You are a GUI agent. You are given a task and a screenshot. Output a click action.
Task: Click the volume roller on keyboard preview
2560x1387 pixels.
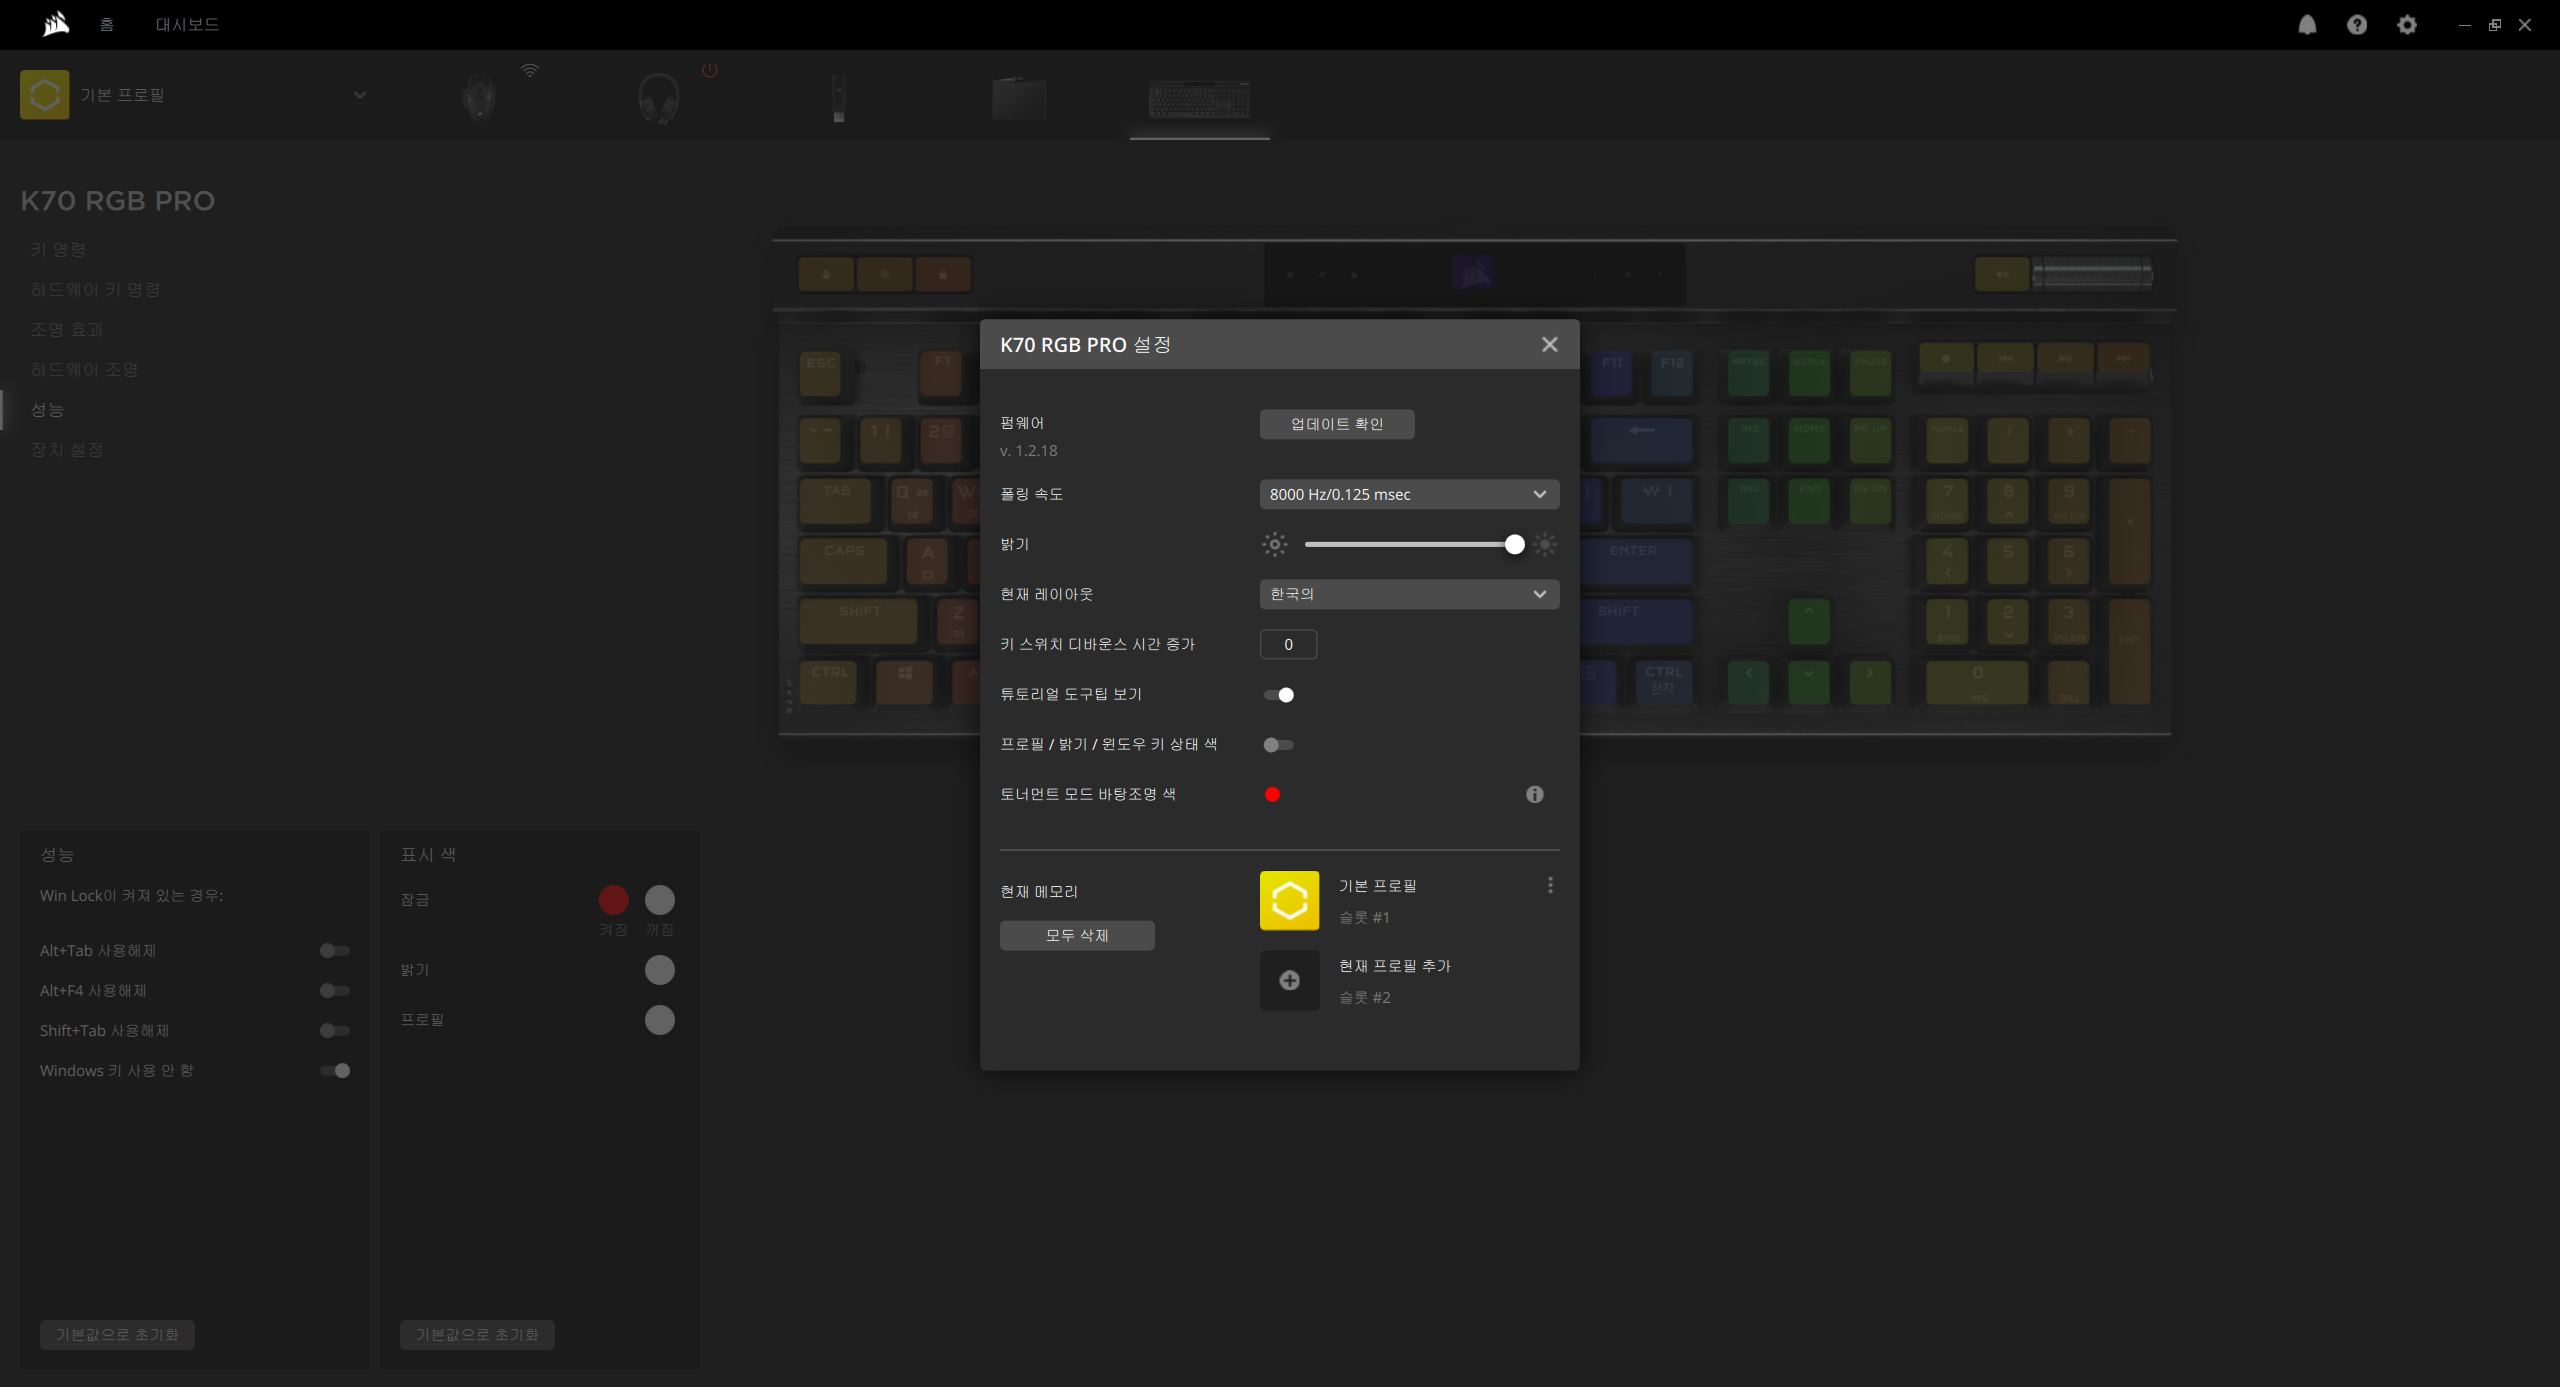pyautogui.click(x=2092, y=273)
